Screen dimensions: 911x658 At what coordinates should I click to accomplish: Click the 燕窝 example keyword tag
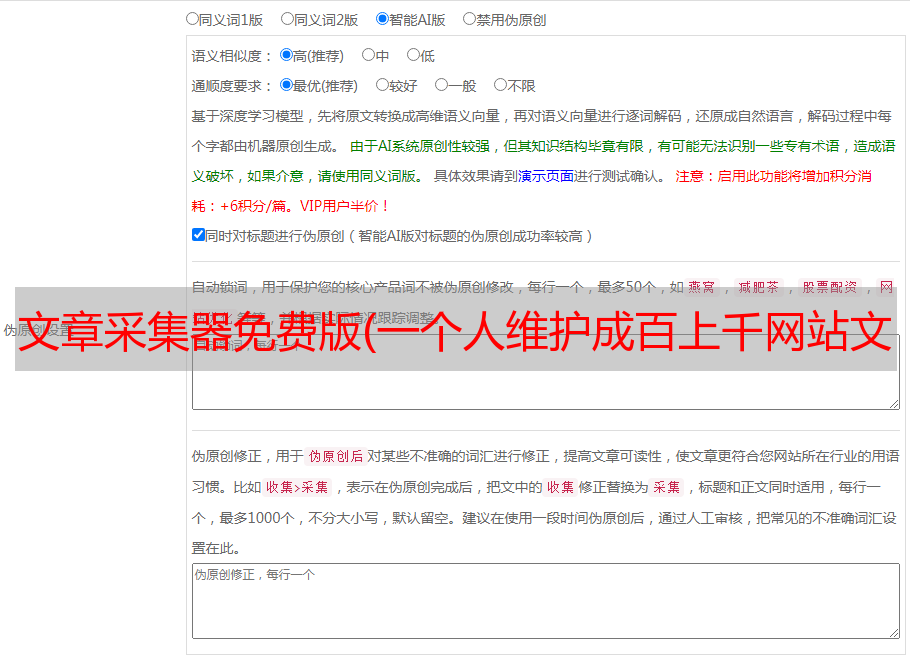[x=701, y=287]
